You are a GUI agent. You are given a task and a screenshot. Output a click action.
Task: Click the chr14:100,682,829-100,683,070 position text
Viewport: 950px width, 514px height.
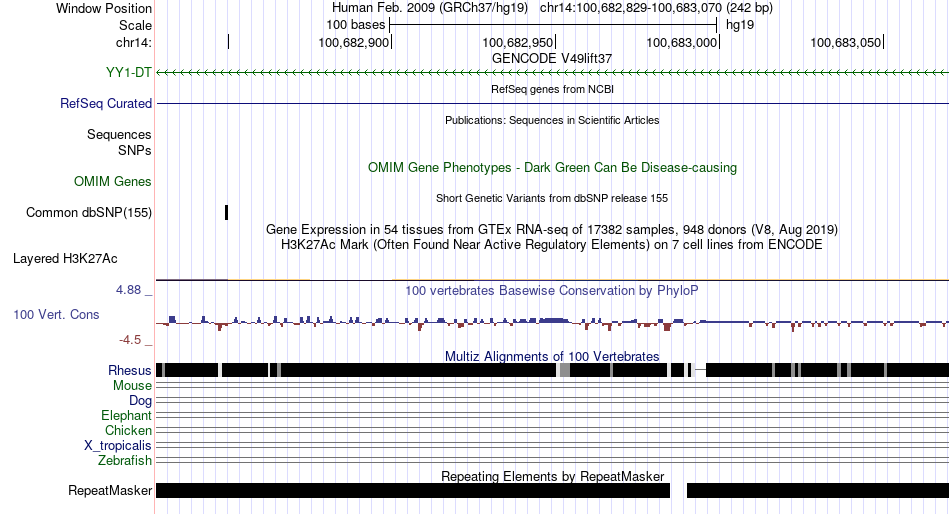[x=656, y=8]
